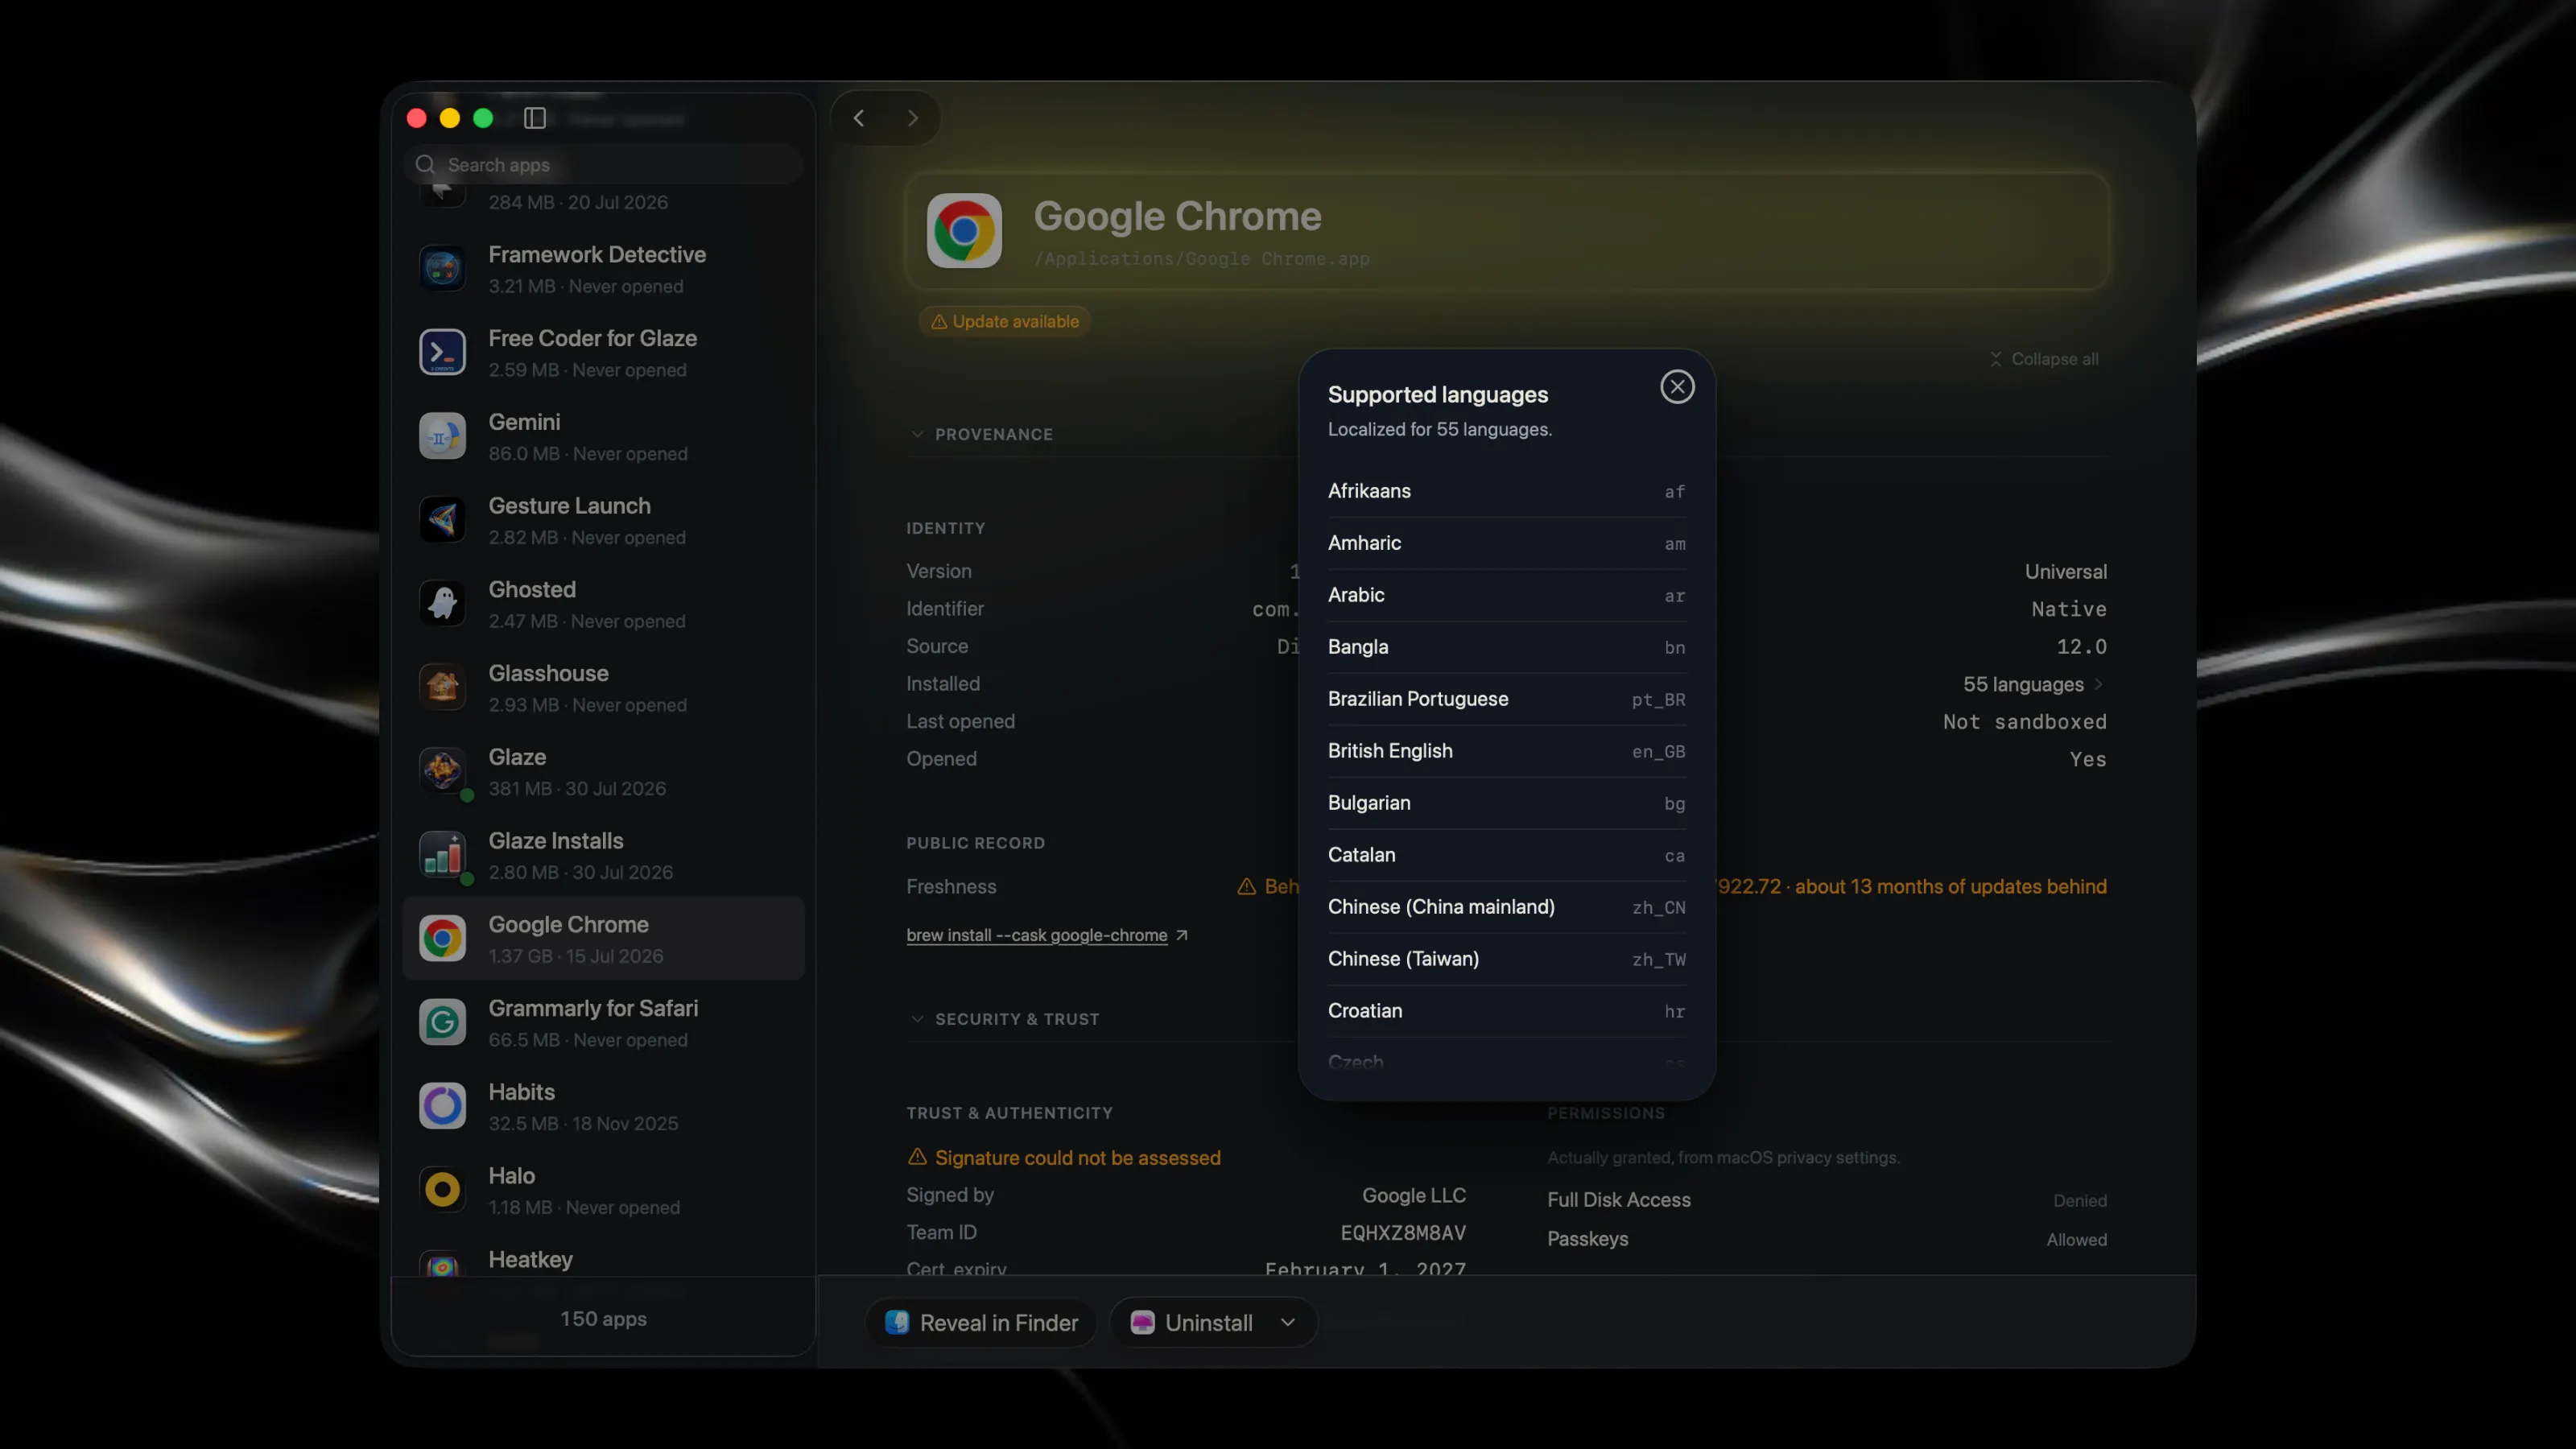Image resolution: width=2576 pixels, height=1449 pixels.
Task: Click the Update available badge
Action: [x=1004, y=322]
